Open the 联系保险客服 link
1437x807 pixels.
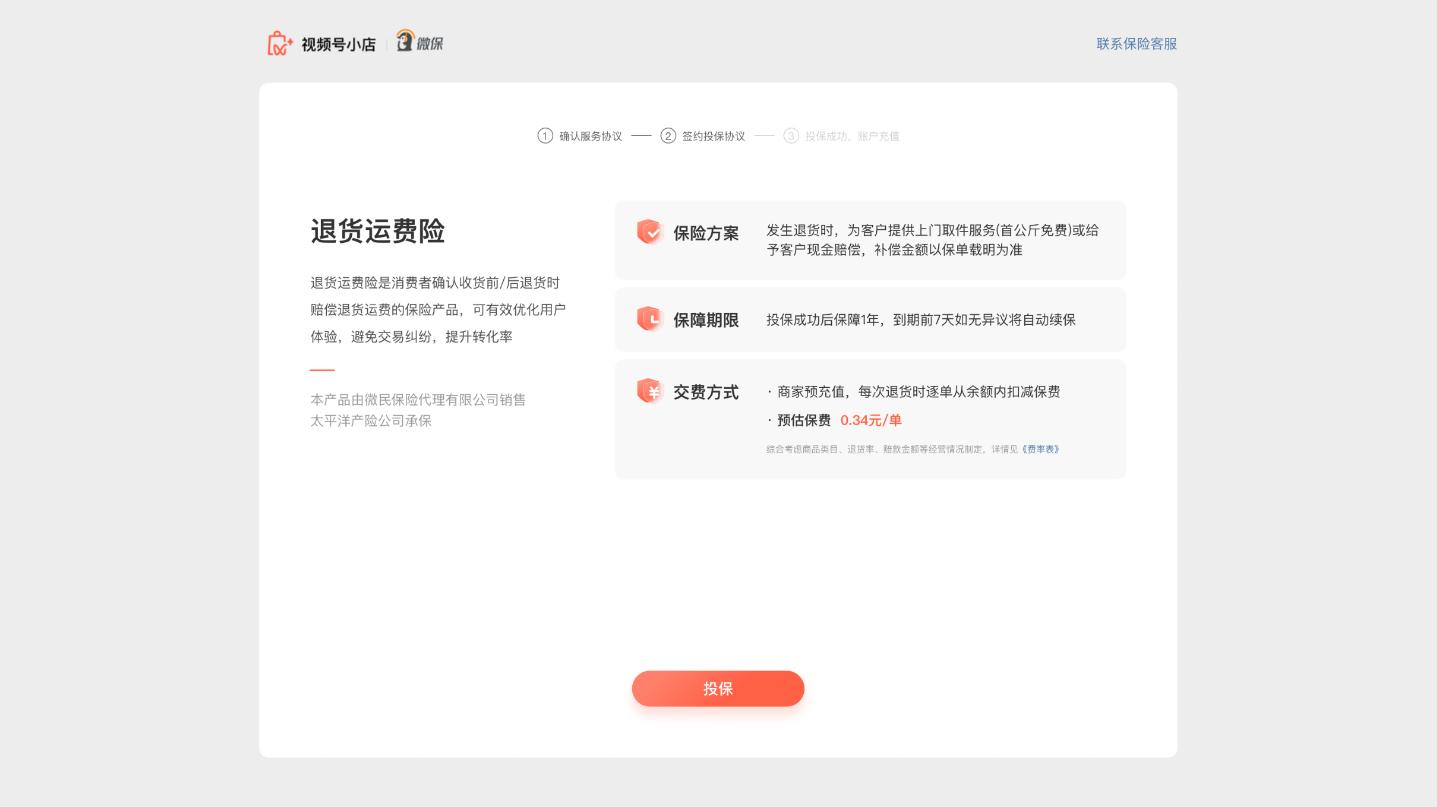tap(1136, 44)
